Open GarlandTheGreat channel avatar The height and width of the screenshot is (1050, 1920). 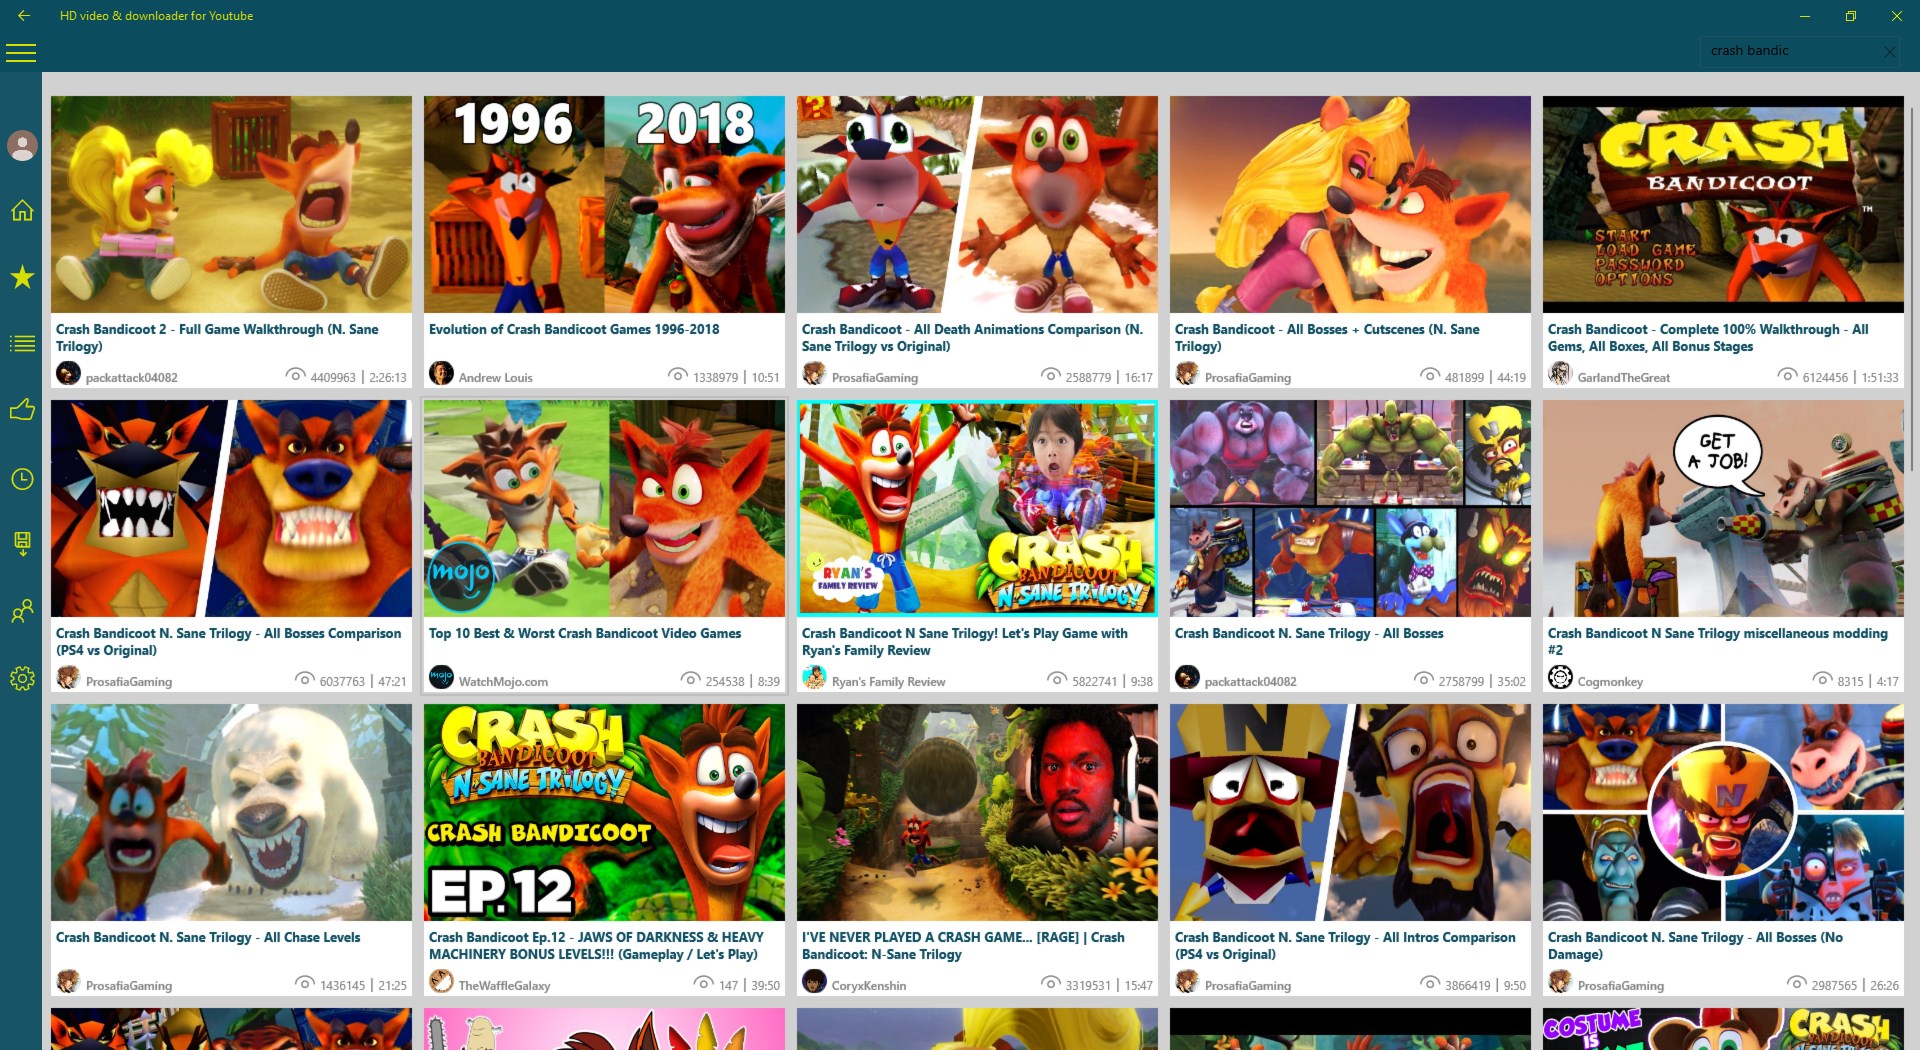1560,374
